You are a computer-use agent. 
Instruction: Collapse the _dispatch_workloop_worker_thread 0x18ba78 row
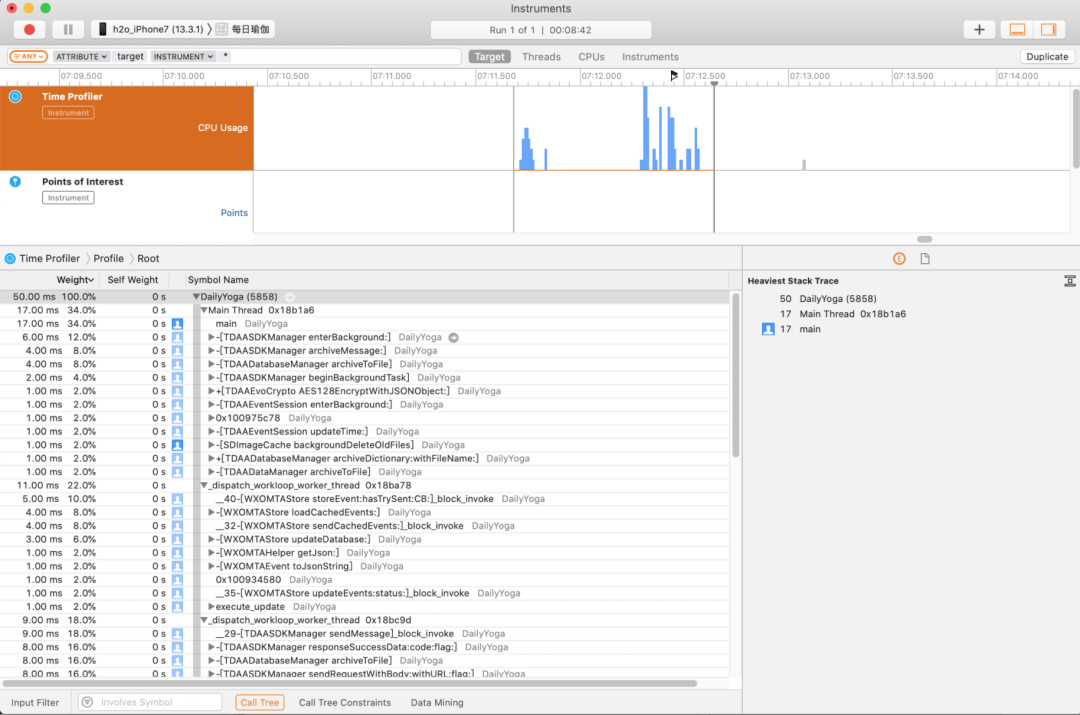click(204, 486)
